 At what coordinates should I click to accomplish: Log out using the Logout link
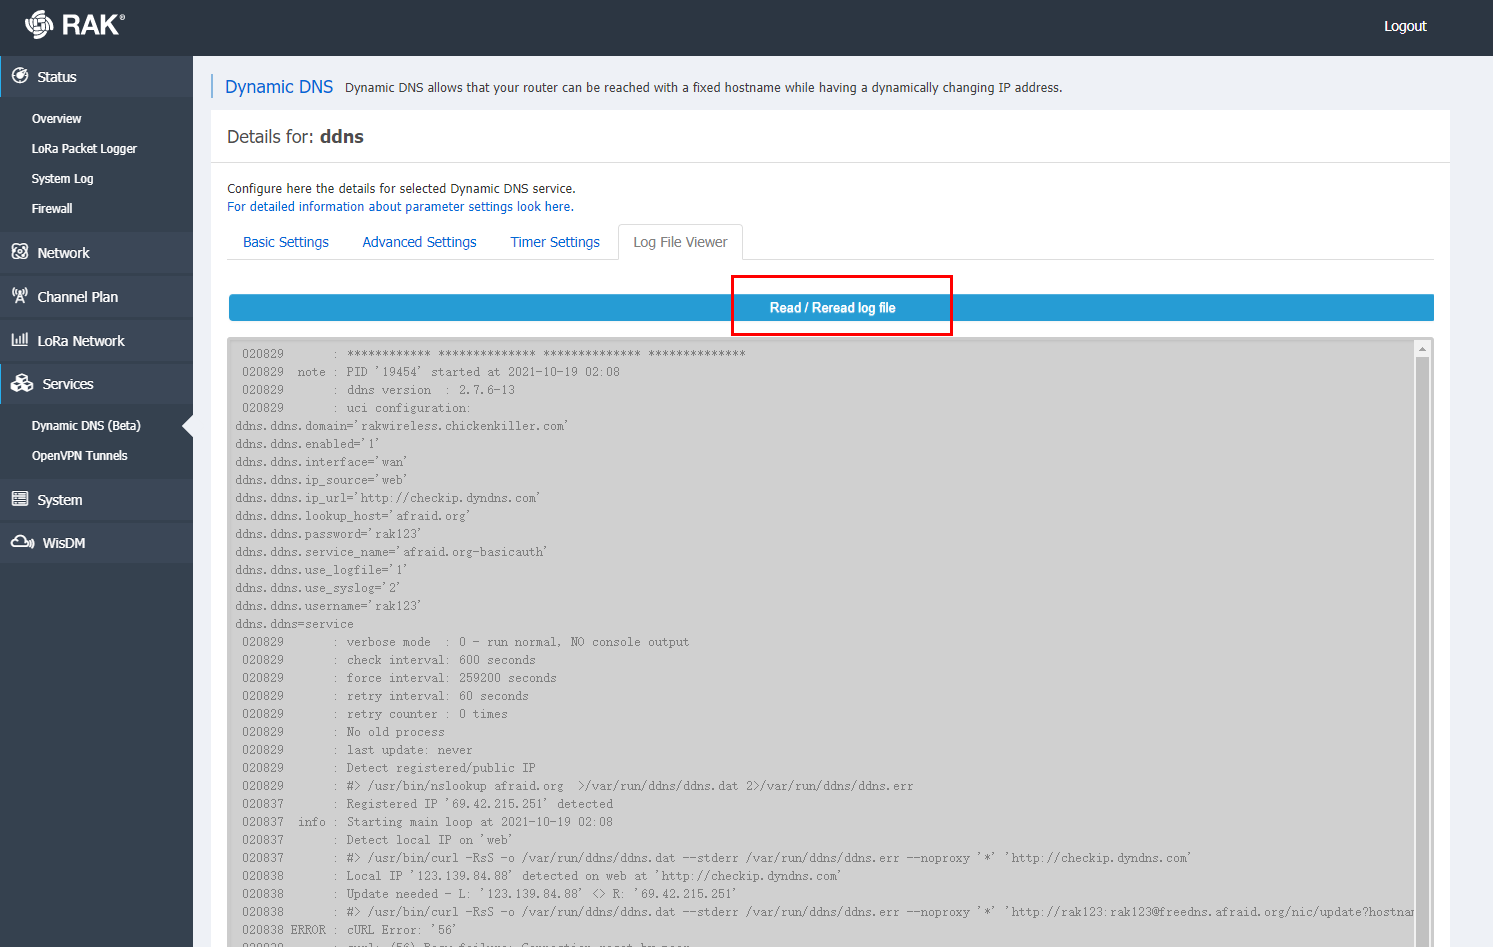(1405, 26)
